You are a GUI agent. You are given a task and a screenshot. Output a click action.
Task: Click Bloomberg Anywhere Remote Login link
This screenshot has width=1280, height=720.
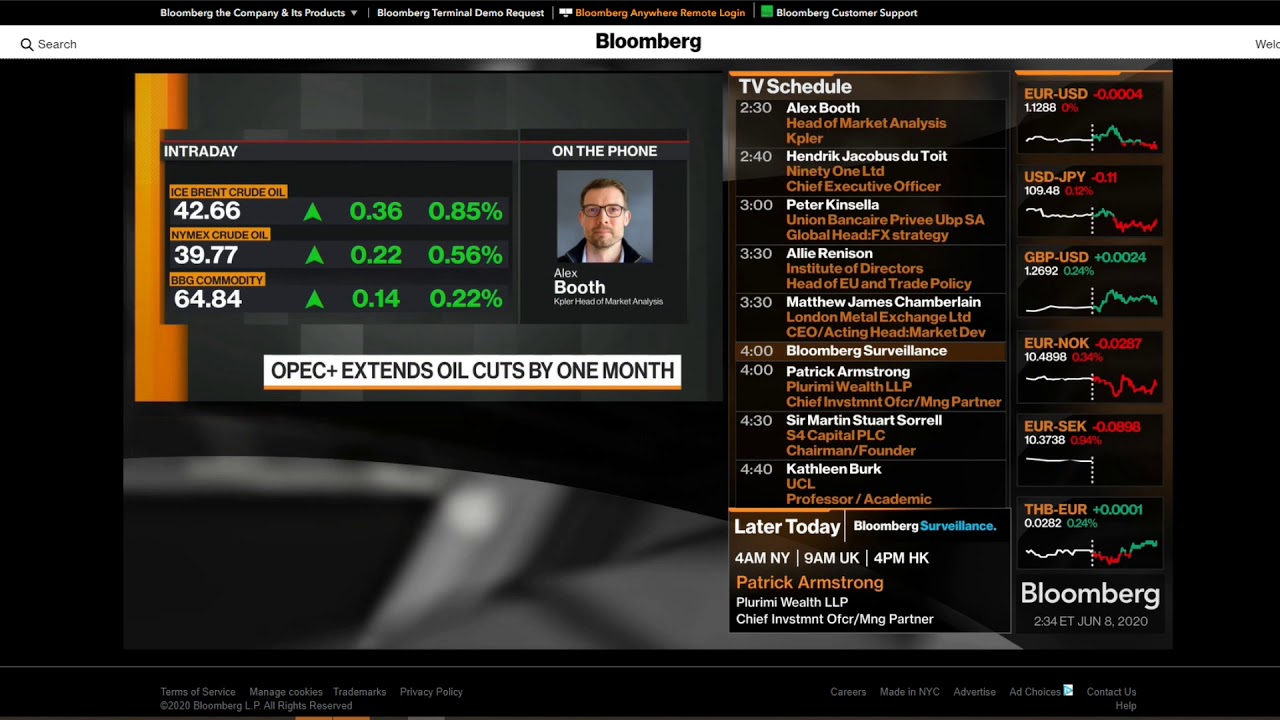pos(660,13)
